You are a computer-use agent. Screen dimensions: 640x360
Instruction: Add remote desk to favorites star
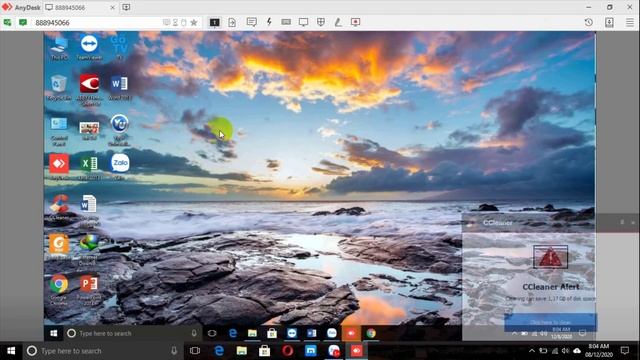pyautogui.click(x=194, y=22)
